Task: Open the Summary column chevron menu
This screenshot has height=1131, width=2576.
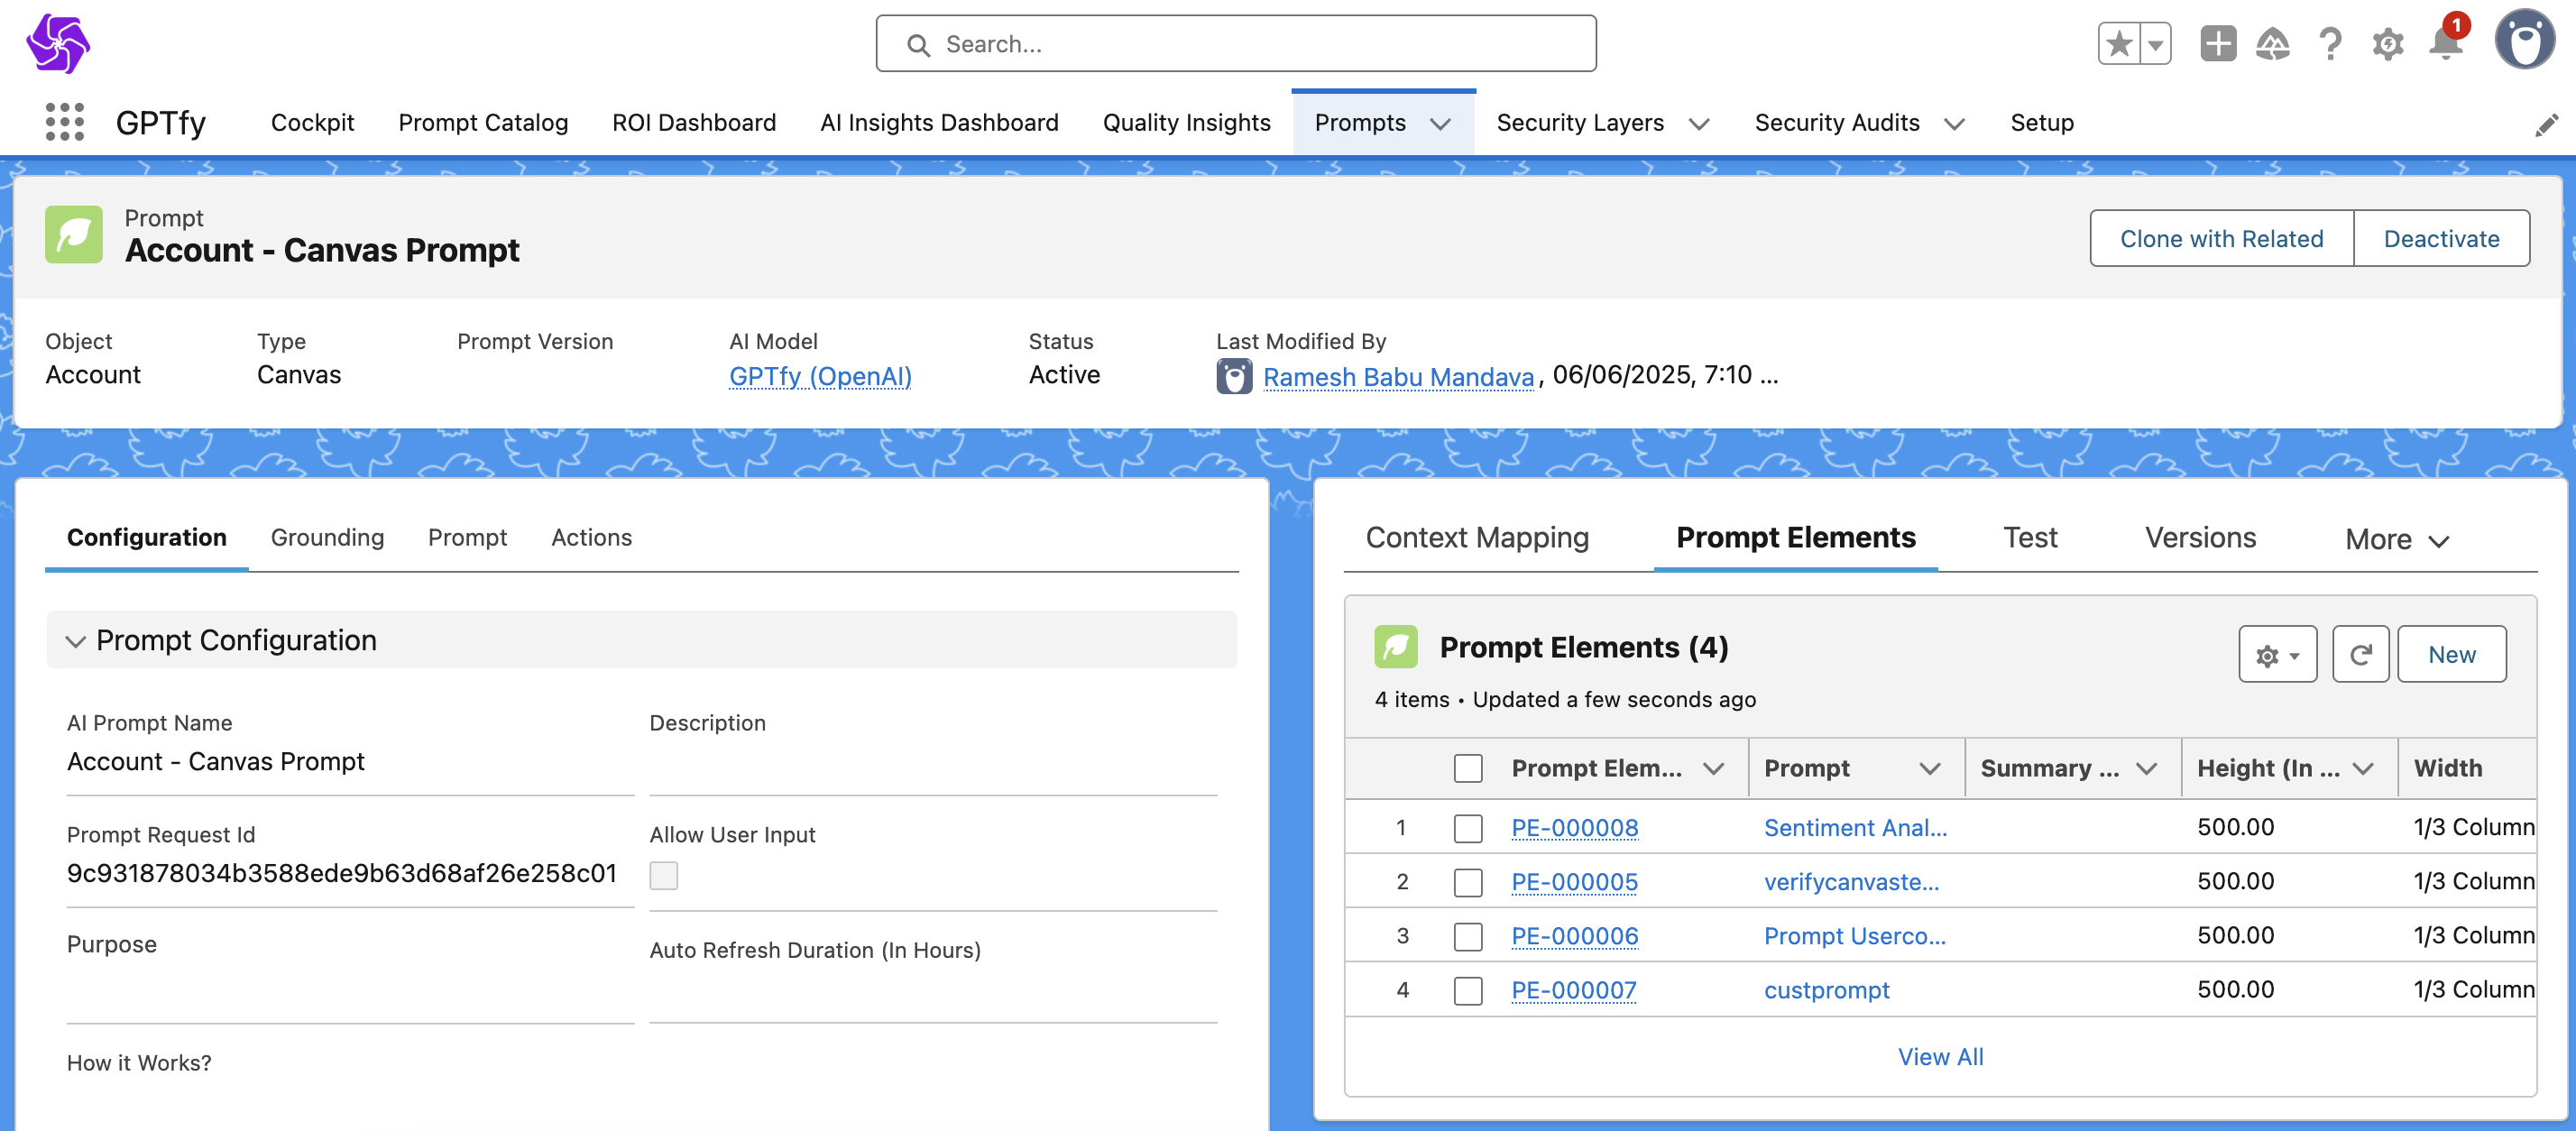Action: click(x=2145, y=769)
